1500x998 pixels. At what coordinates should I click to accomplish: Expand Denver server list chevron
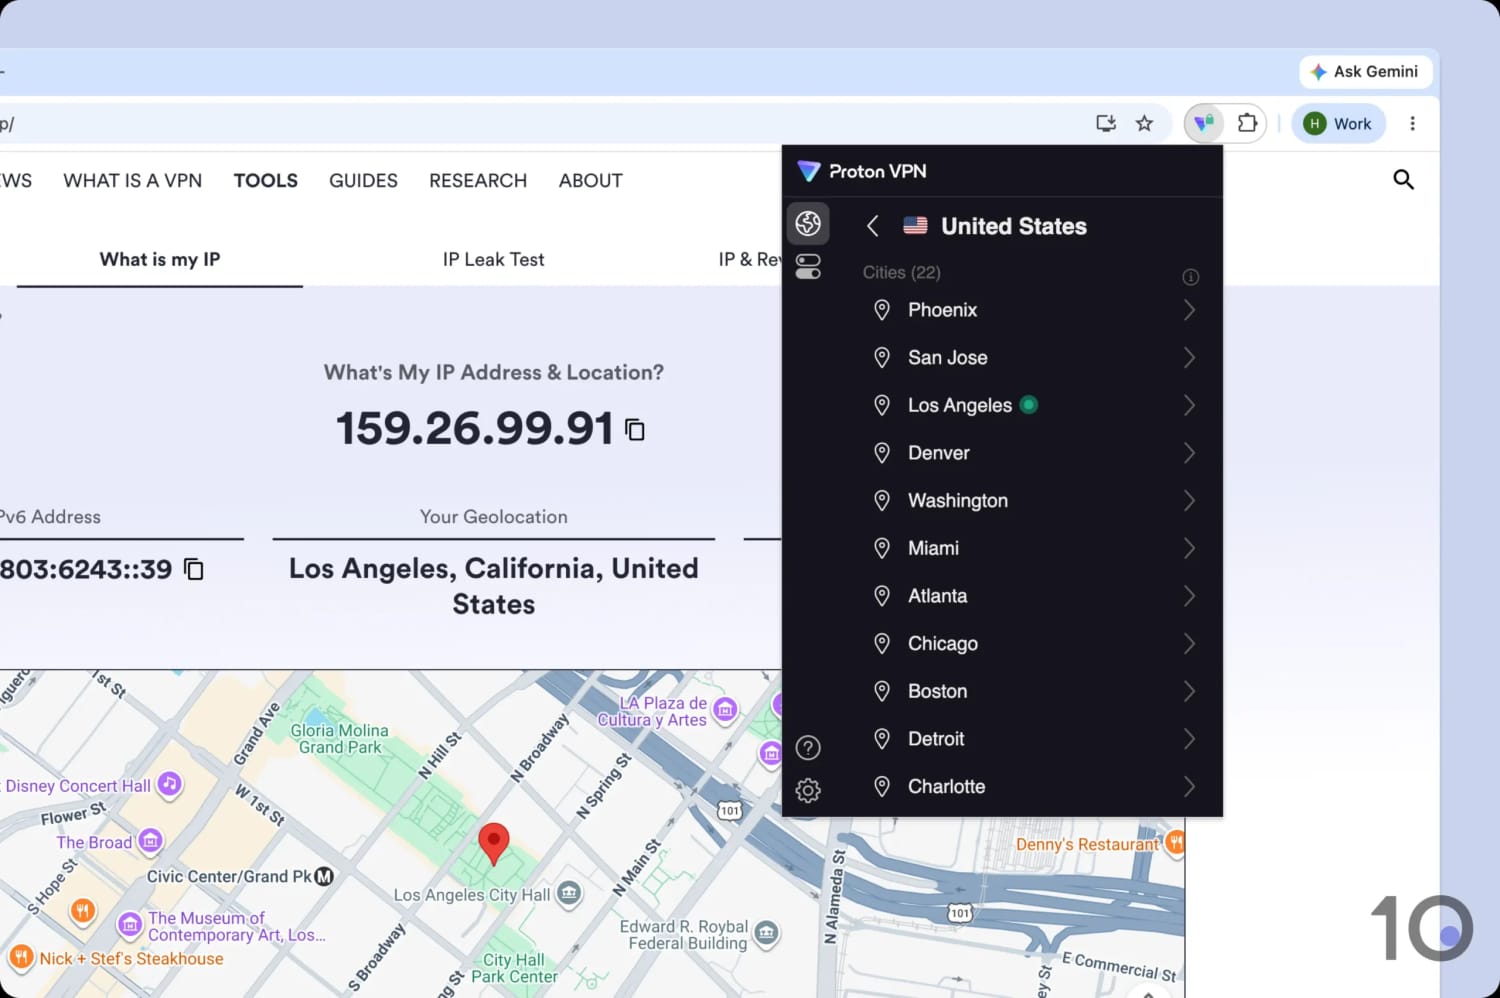click(1189, 453)
